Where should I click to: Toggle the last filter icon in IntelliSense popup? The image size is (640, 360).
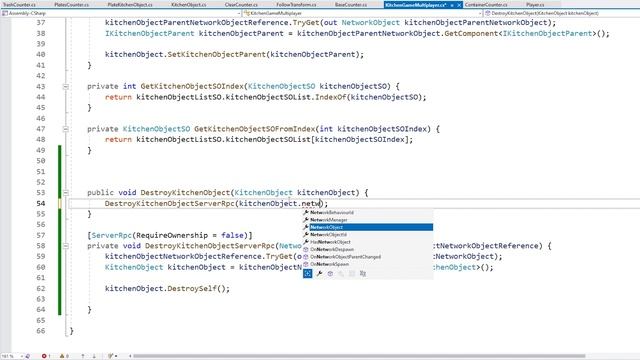[x=363, y=273]
